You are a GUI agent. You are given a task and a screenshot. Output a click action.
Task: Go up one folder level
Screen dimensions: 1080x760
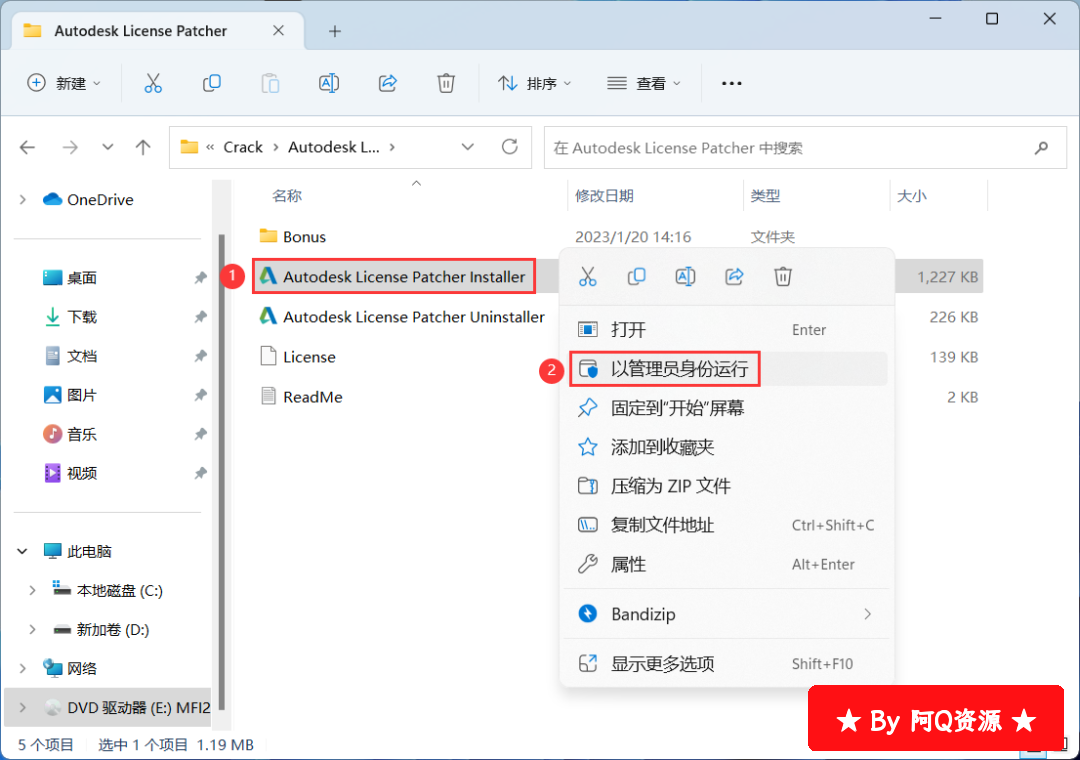(143, 147)
